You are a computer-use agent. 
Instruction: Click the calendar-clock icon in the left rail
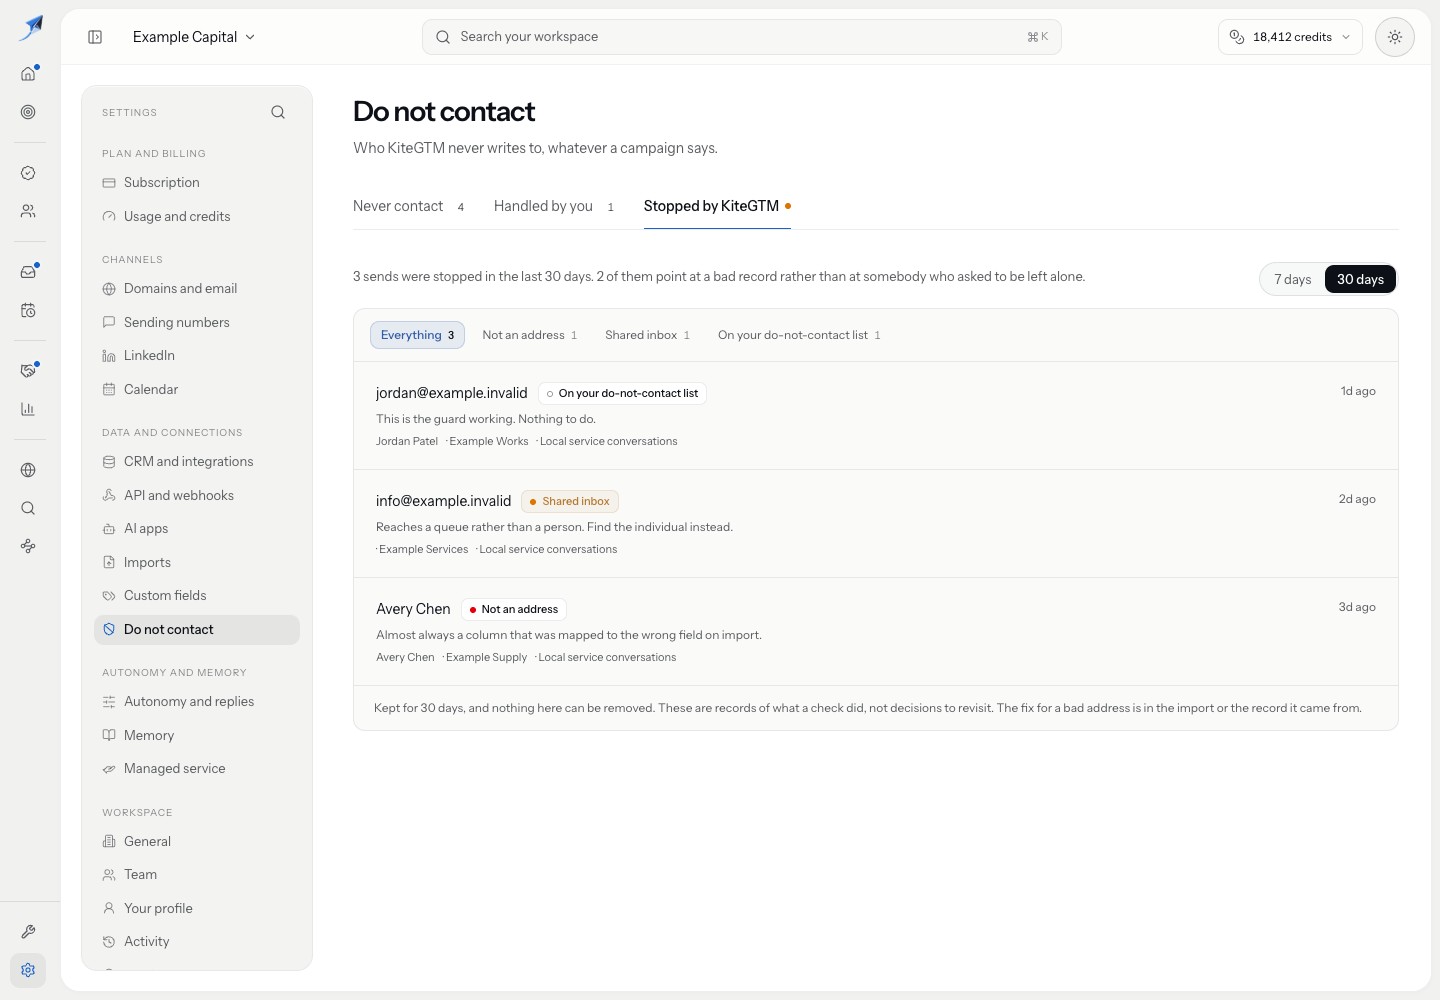pos(28,310)
